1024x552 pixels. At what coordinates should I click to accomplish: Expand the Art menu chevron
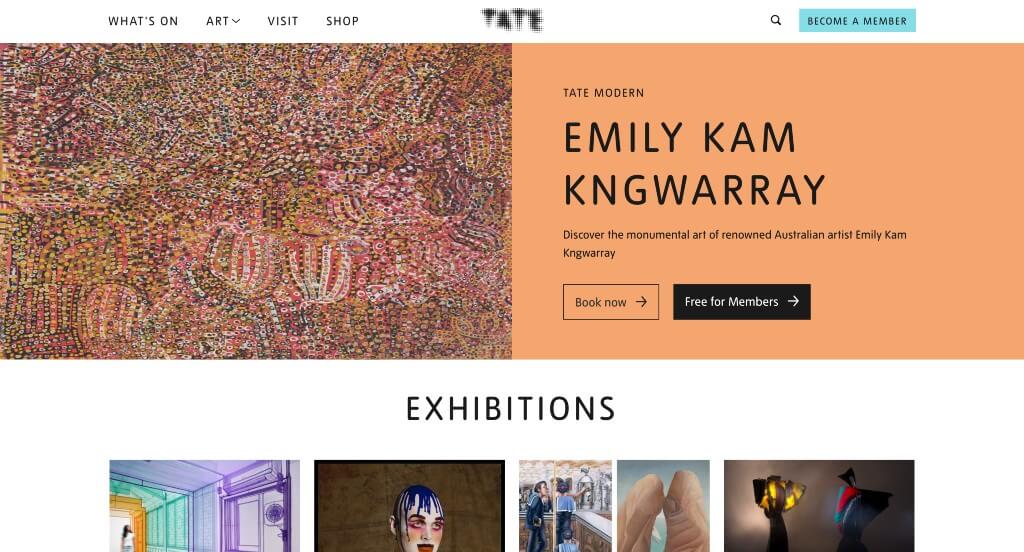pyautogui.click(x=236, y=21)
